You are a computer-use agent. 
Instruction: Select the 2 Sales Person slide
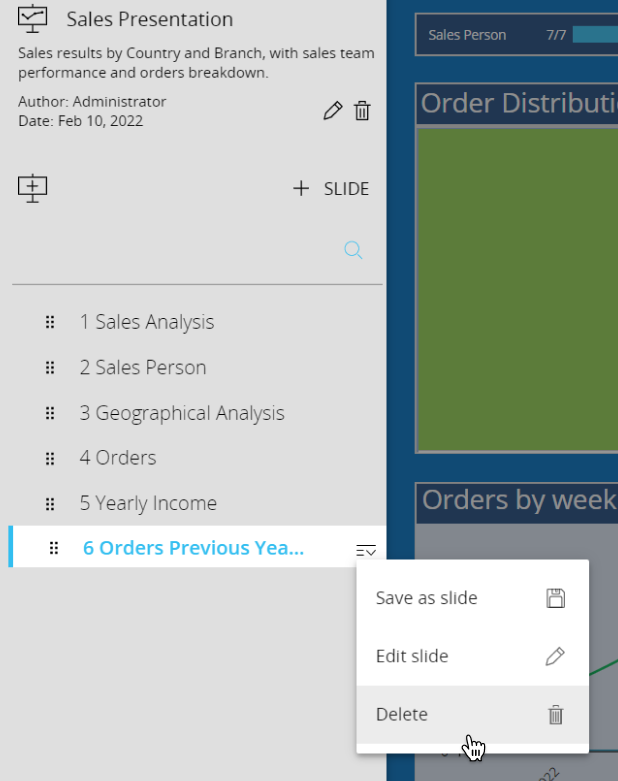(x=143, y=367)
